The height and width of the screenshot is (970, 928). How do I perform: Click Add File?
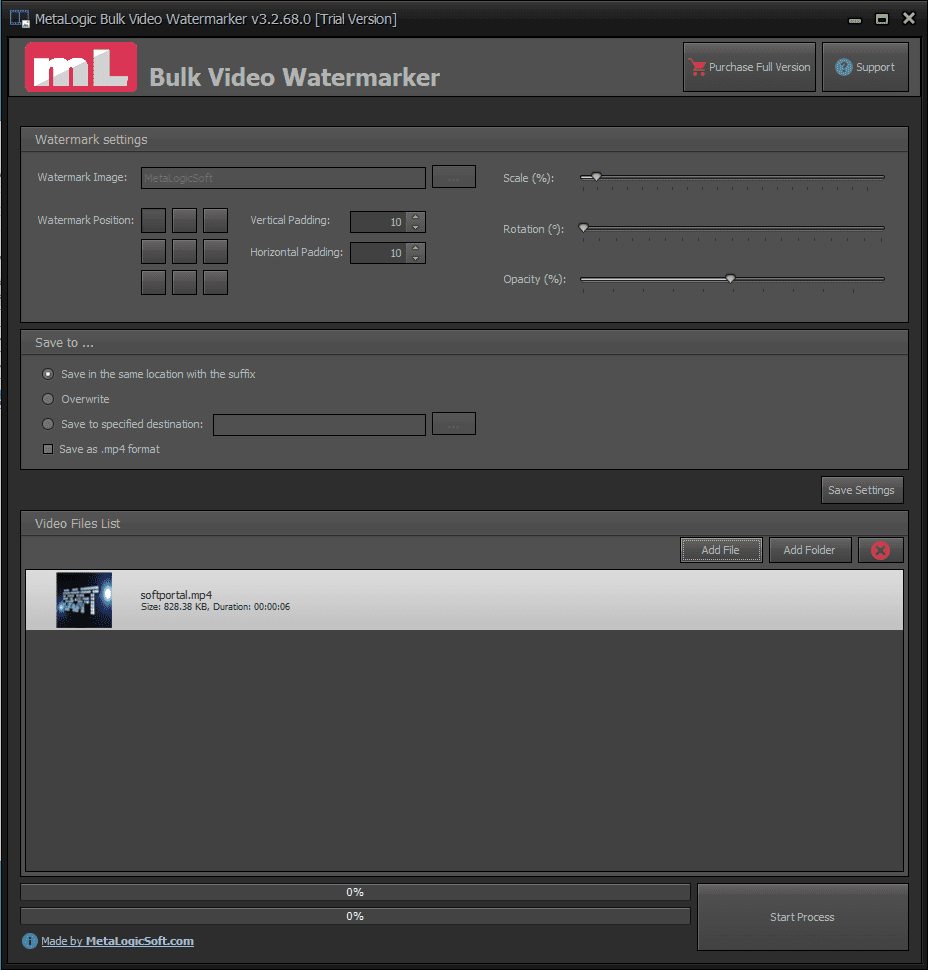[721, 550]
